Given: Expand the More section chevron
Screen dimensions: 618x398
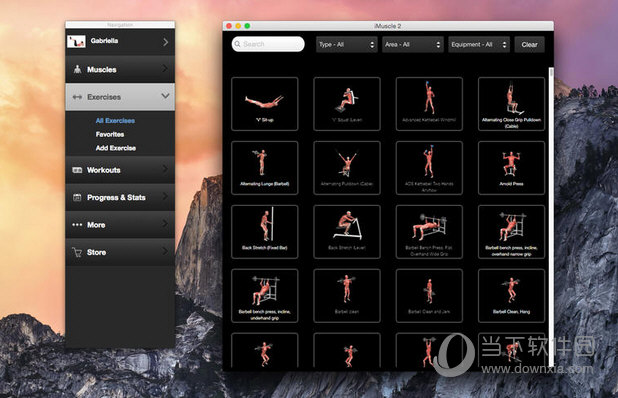Looking at the screenshot, I should (165, 224).
